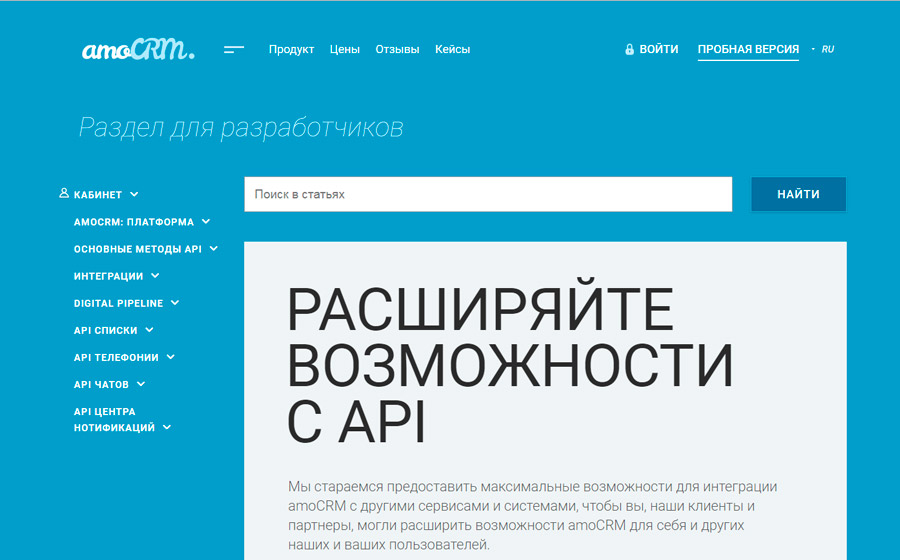Click the user icon beside КАБИНЕТ
900x560 pixels.
point(64,193)
